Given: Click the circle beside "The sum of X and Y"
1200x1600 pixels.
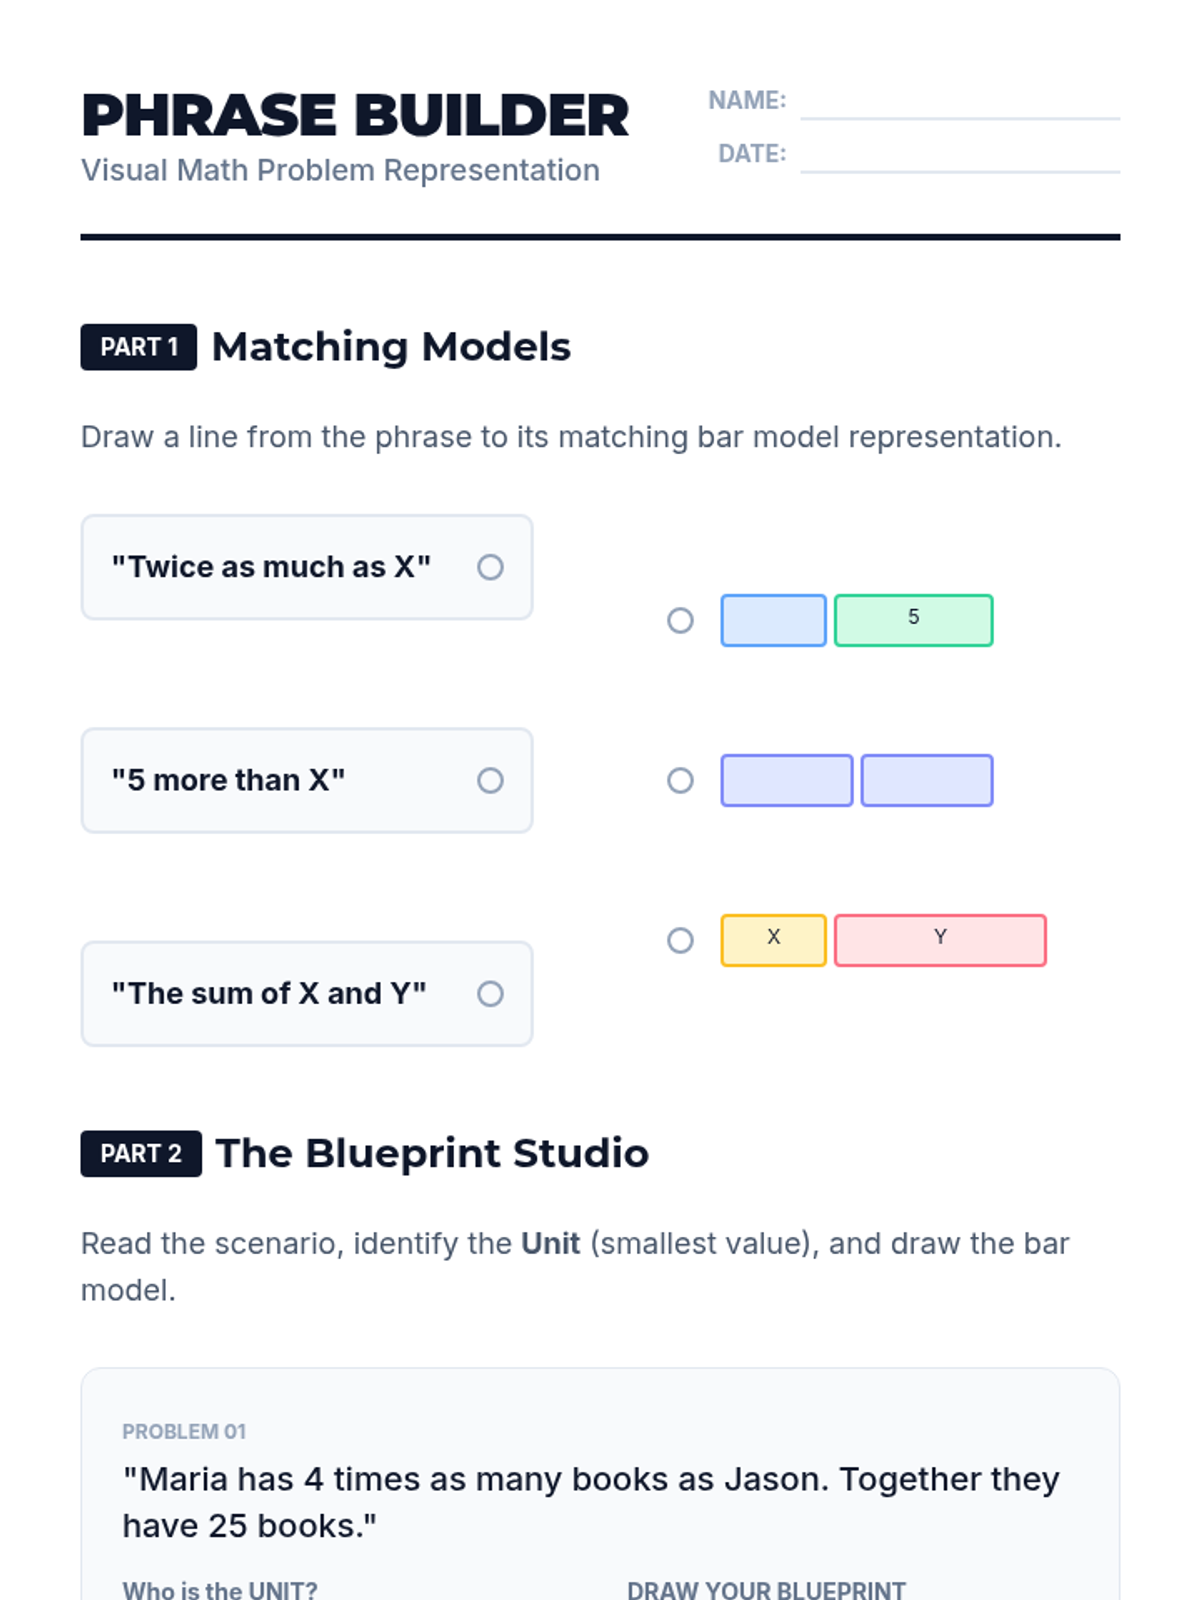Looking at the screenshot, I should pos(490,993).
